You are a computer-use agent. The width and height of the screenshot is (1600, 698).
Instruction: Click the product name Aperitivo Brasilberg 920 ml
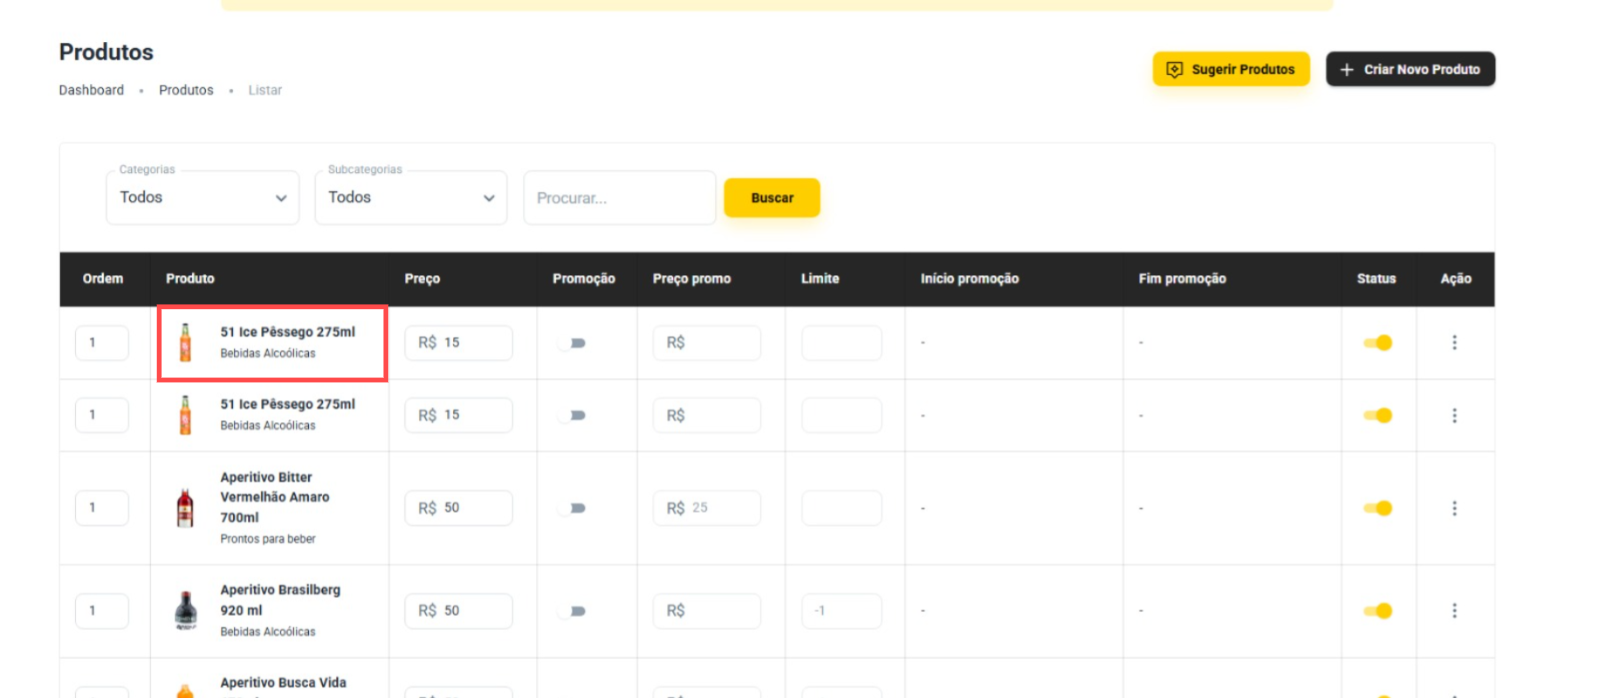tap(280, 600)
